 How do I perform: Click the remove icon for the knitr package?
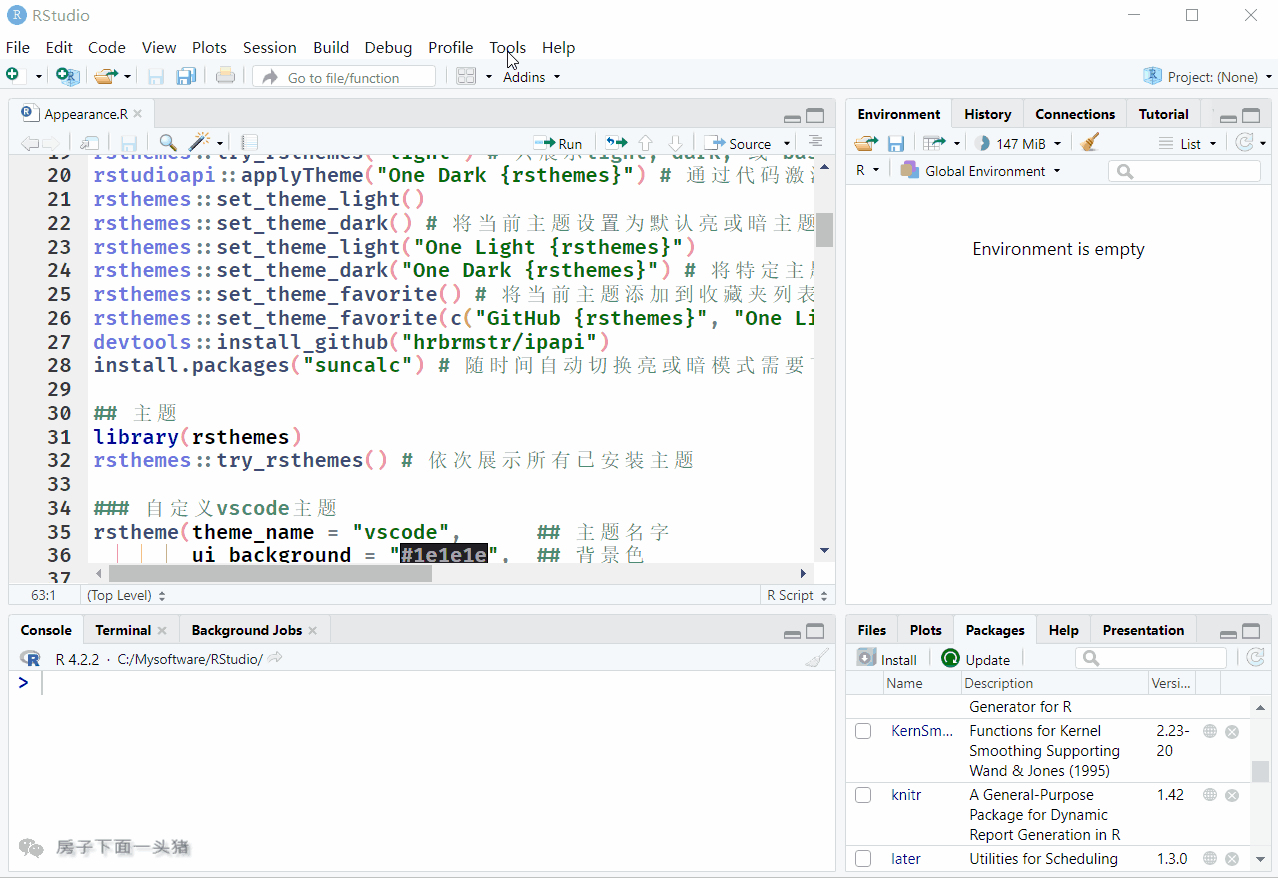(x=1232, y=795)
